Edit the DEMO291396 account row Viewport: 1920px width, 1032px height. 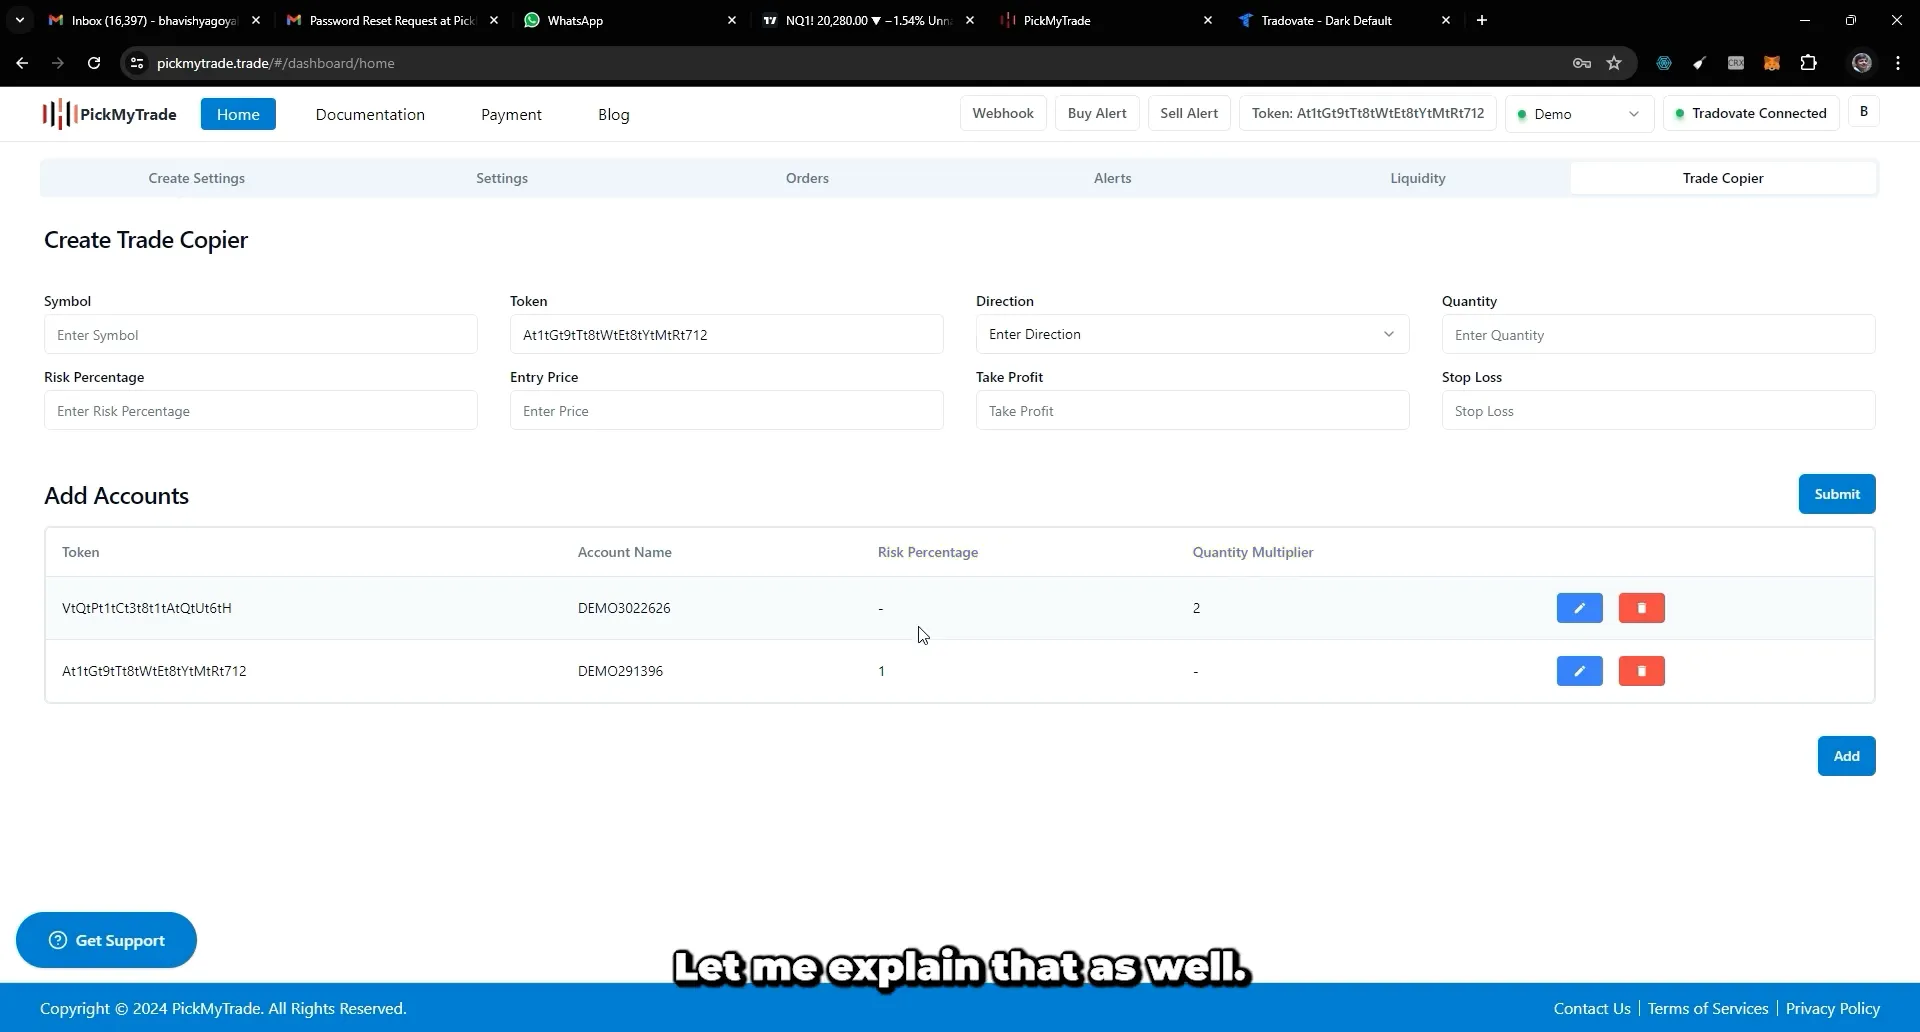coord(1579,671)
